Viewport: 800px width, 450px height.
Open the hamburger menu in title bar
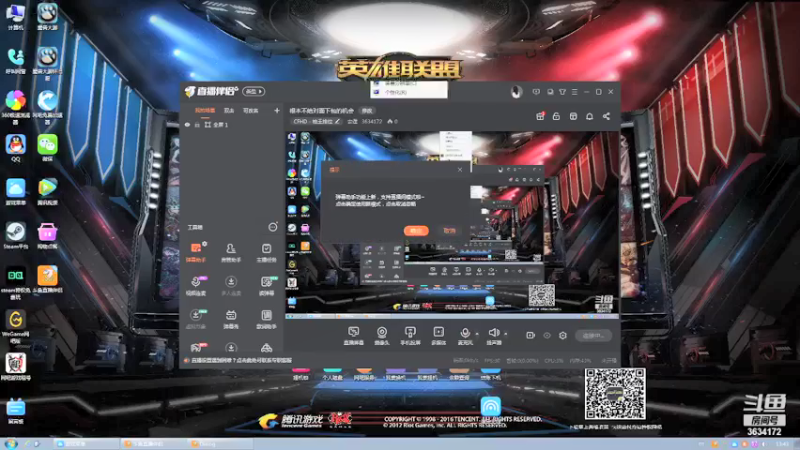(574, 92)
